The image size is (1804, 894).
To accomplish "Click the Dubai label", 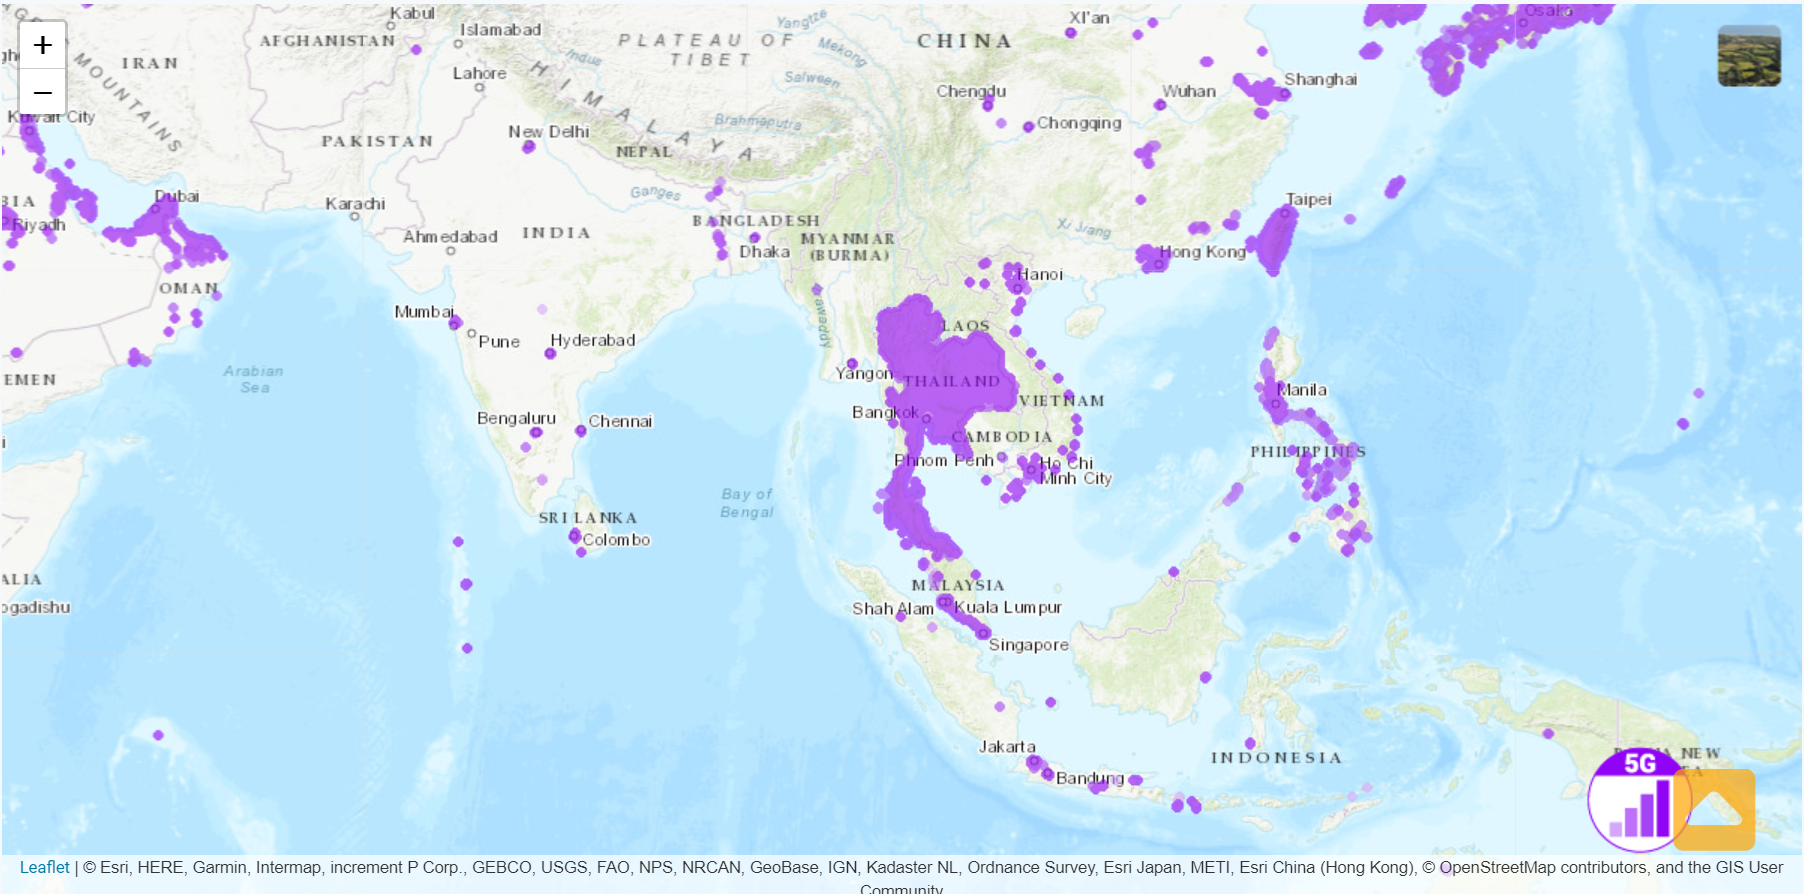I will 177,196.
